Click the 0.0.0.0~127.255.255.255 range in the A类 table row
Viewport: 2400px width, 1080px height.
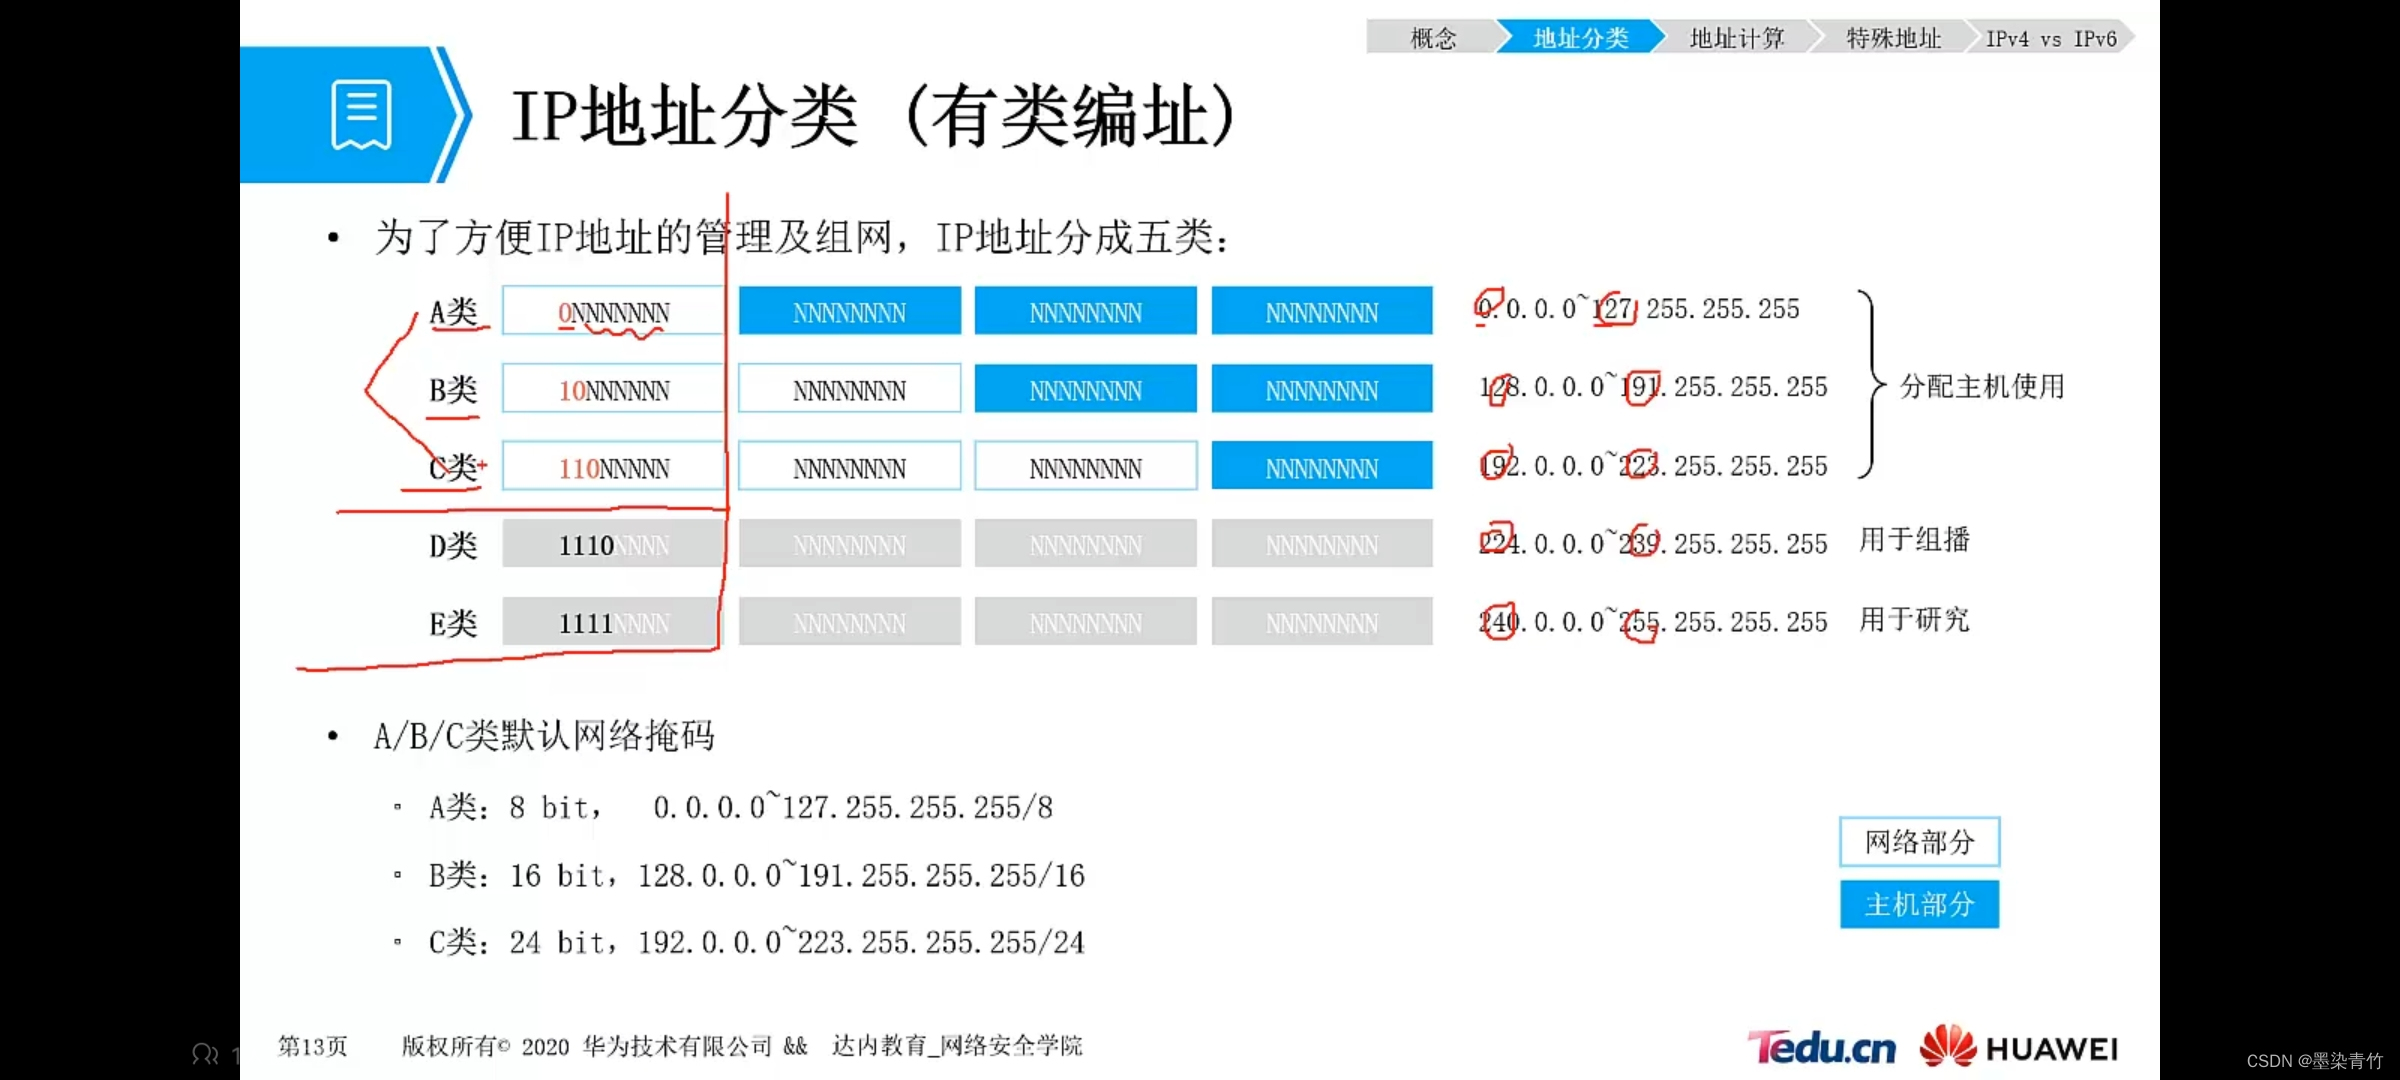click(1638, 309)
